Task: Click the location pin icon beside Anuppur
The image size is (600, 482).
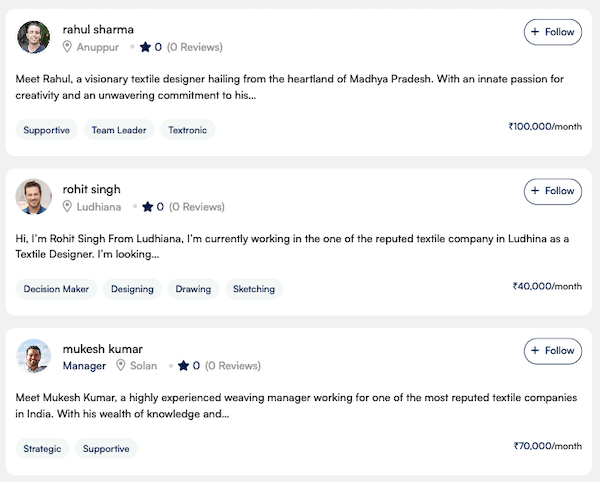Action: coord(68,46)
